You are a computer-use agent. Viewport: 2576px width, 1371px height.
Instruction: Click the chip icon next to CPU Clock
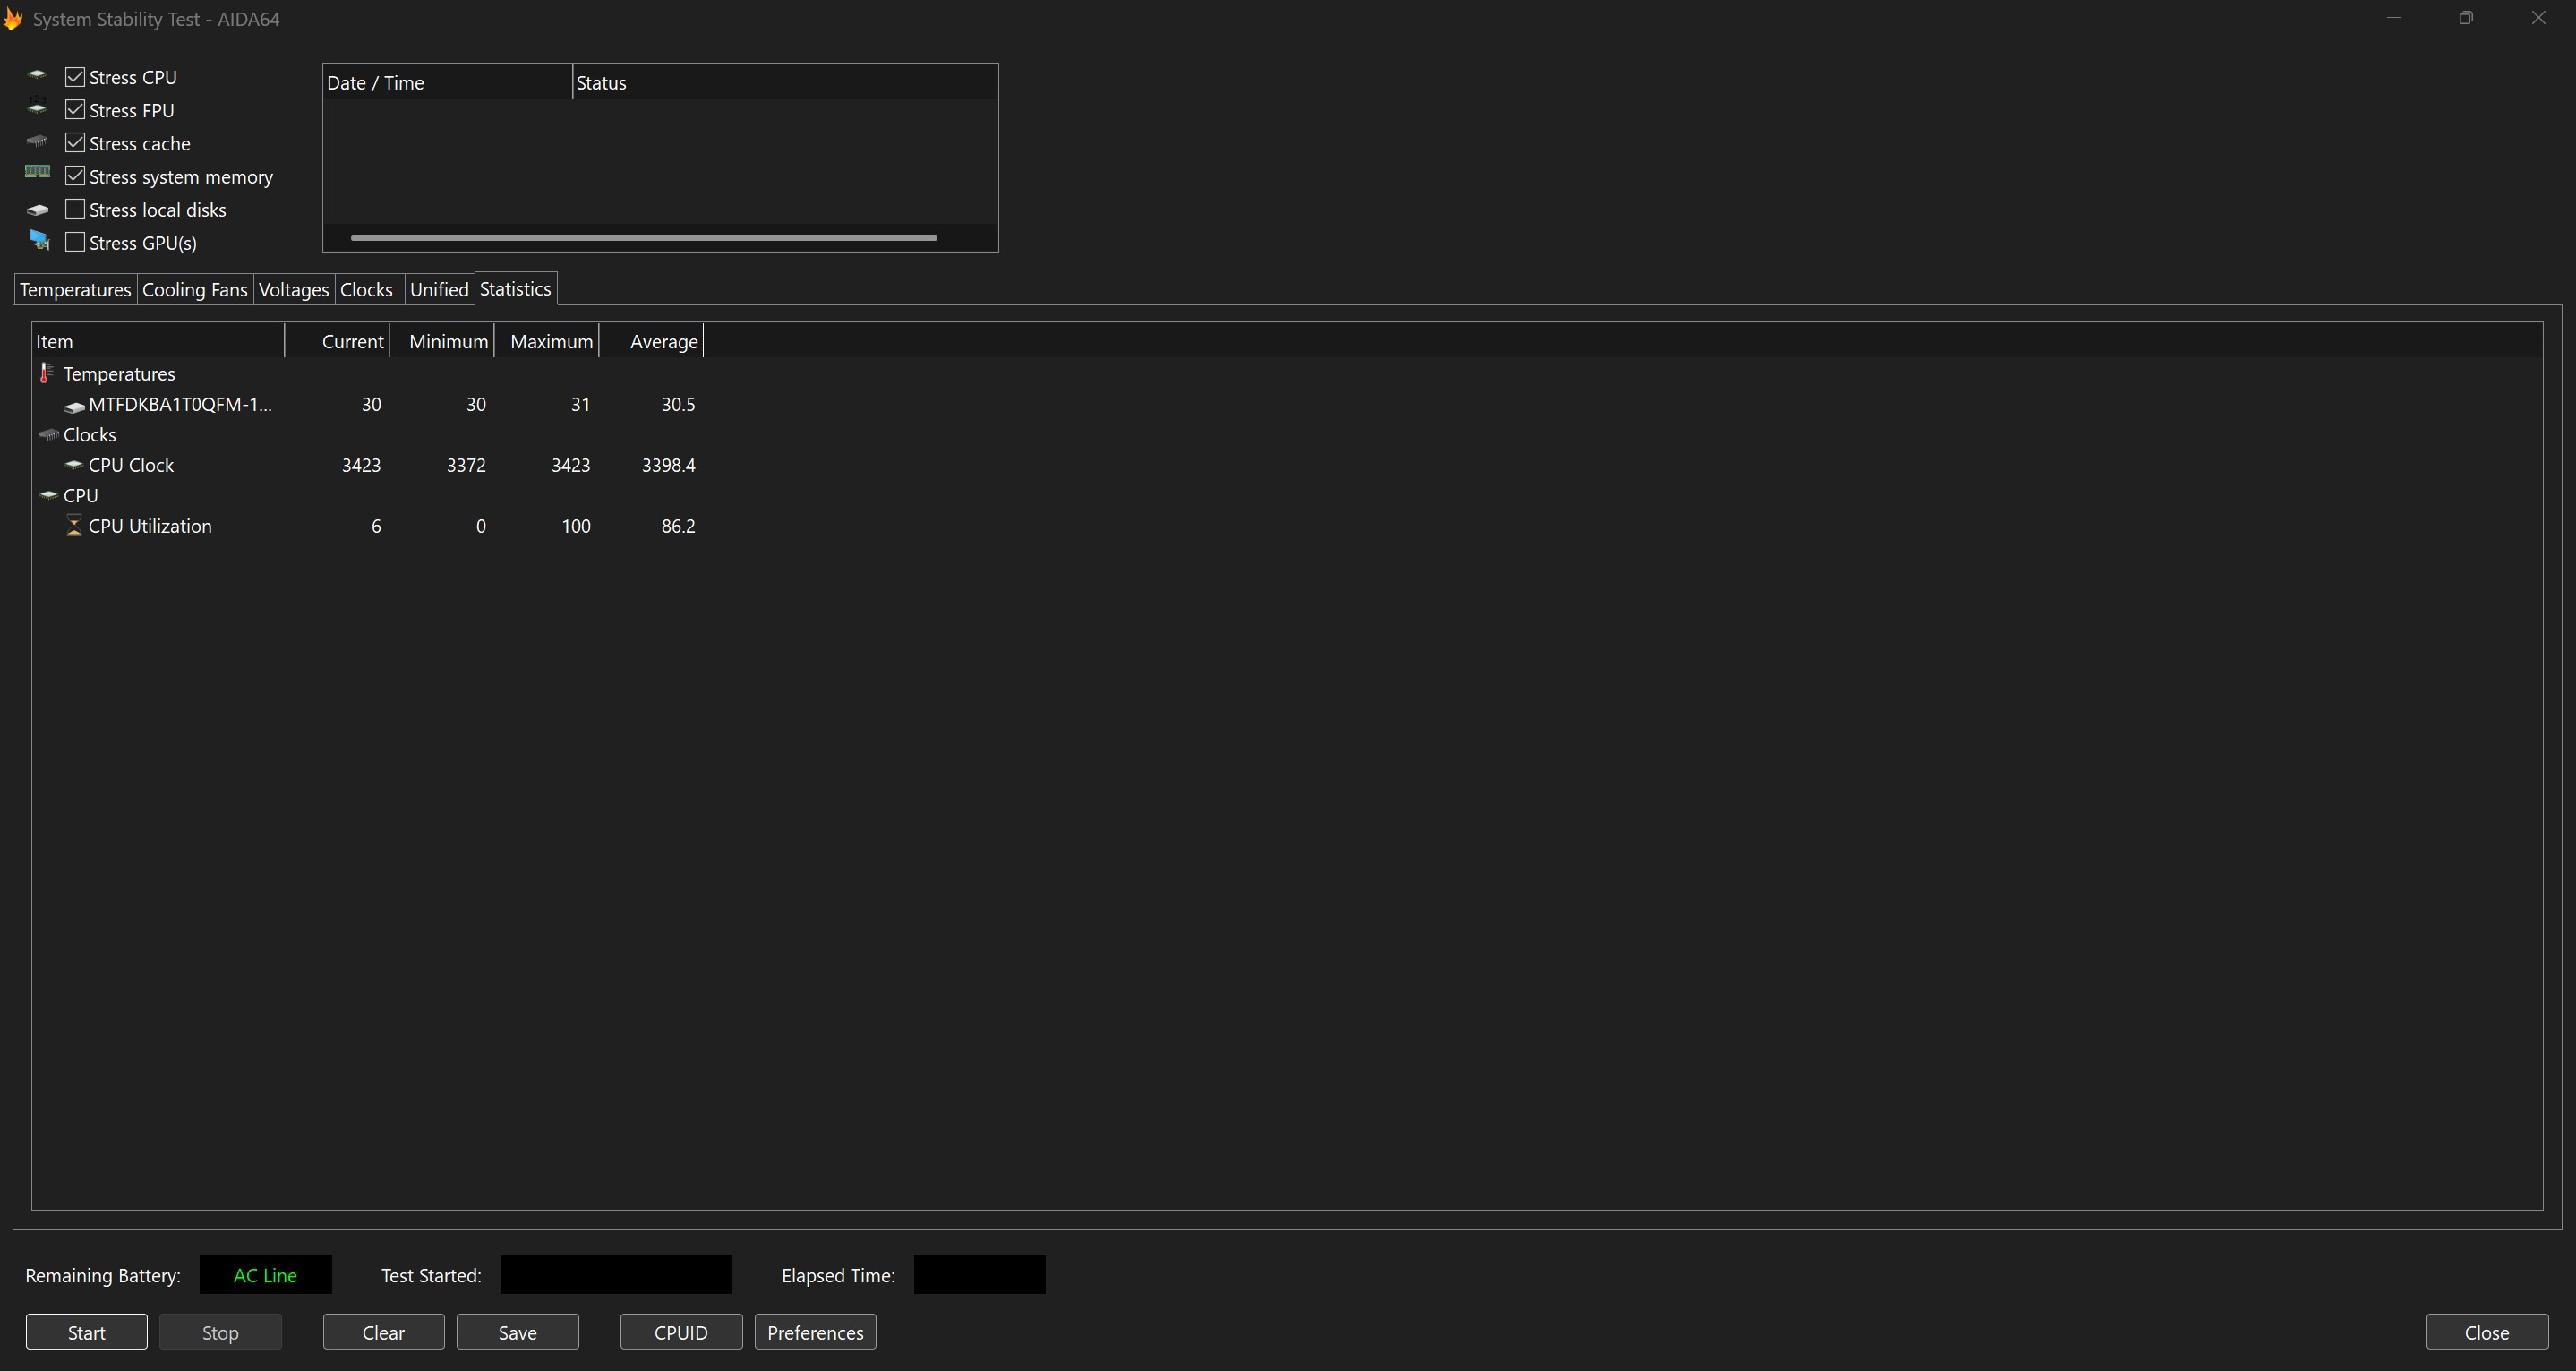tap(73, 465)
